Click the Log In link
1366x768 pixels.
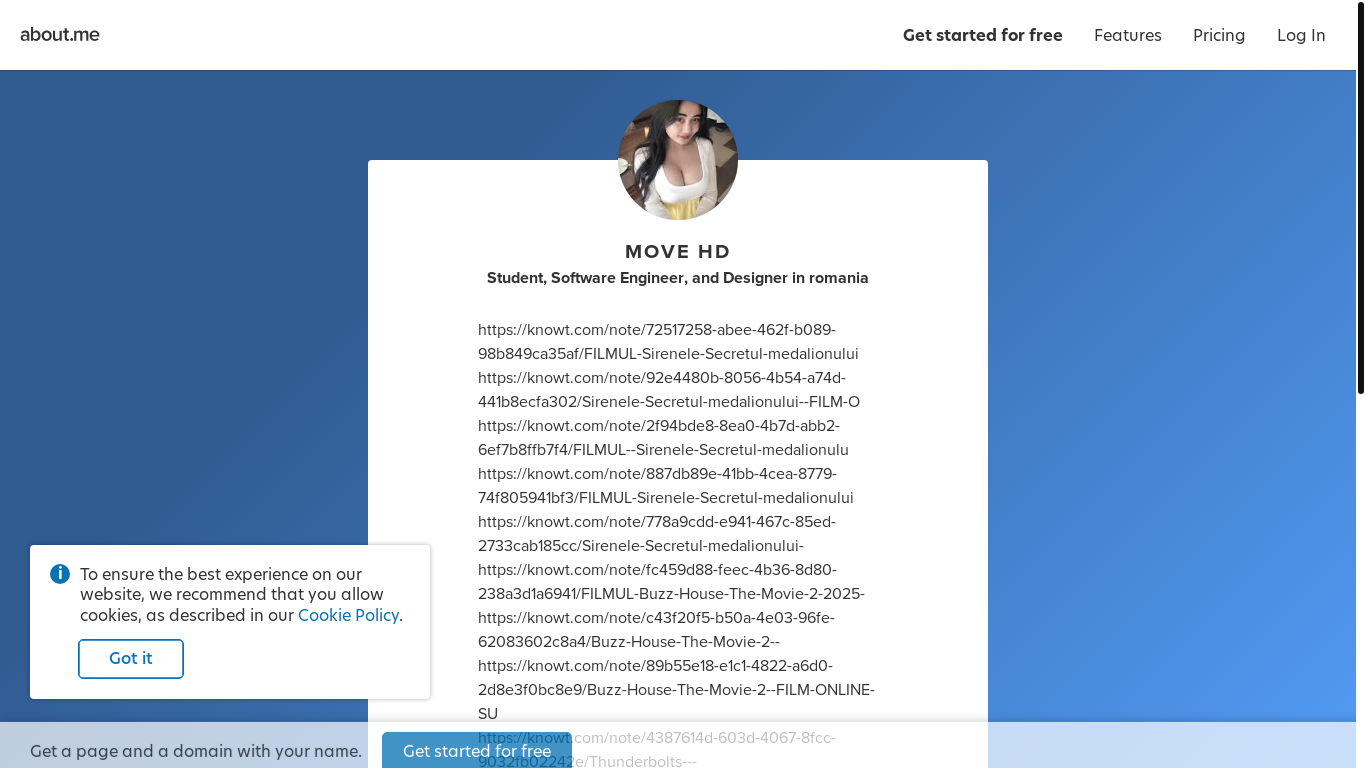(1301, 35)
